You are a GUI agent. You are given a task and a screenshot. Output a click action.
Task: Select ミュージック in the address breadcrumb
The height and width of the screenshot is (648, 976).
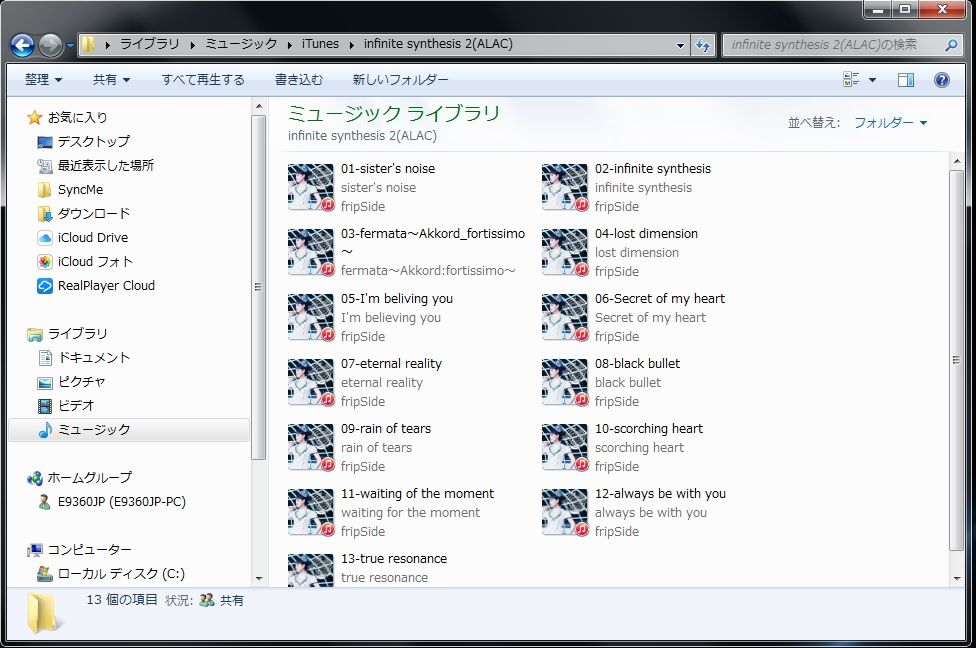click(241, 44)
